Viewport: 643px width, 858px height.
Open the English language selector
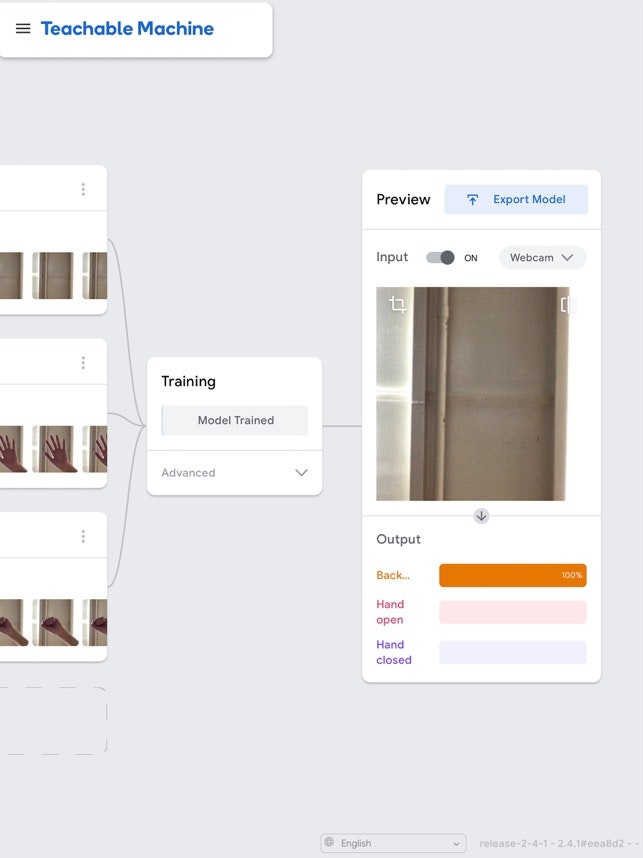coord(393,843)
